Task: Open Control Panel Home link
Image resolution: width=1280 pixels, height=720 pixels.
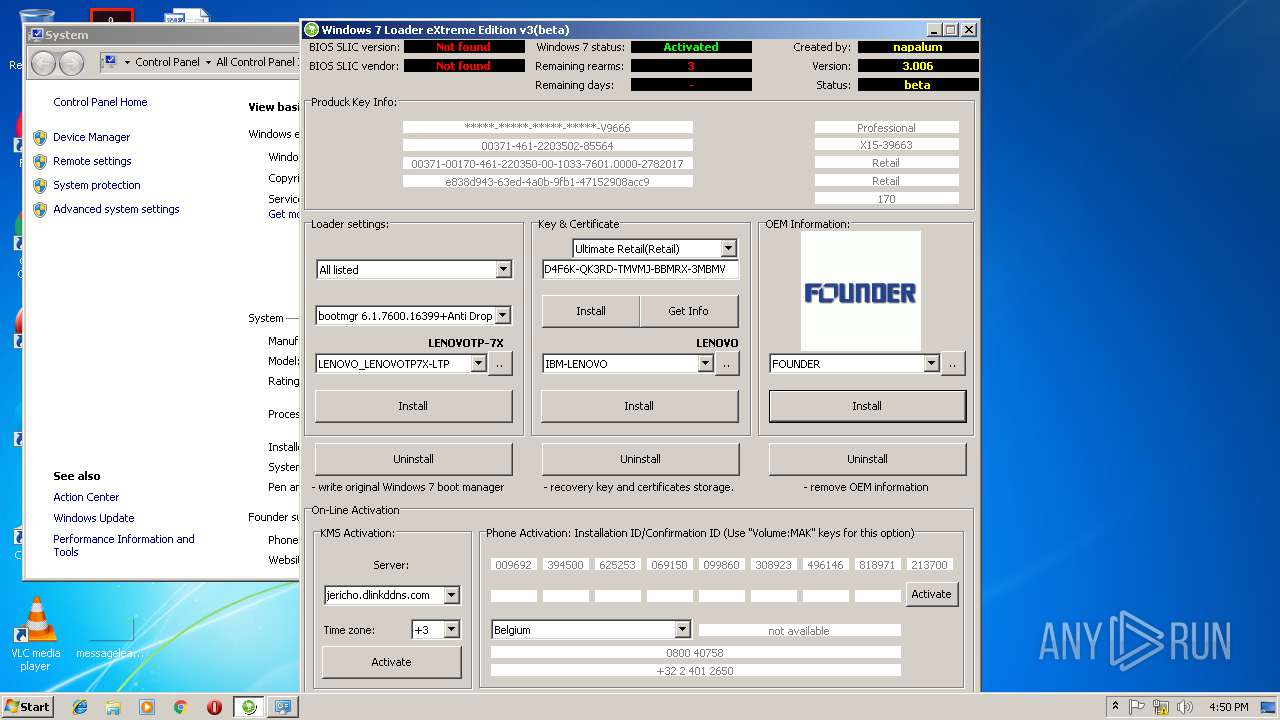Action: [x=100, y=102]
